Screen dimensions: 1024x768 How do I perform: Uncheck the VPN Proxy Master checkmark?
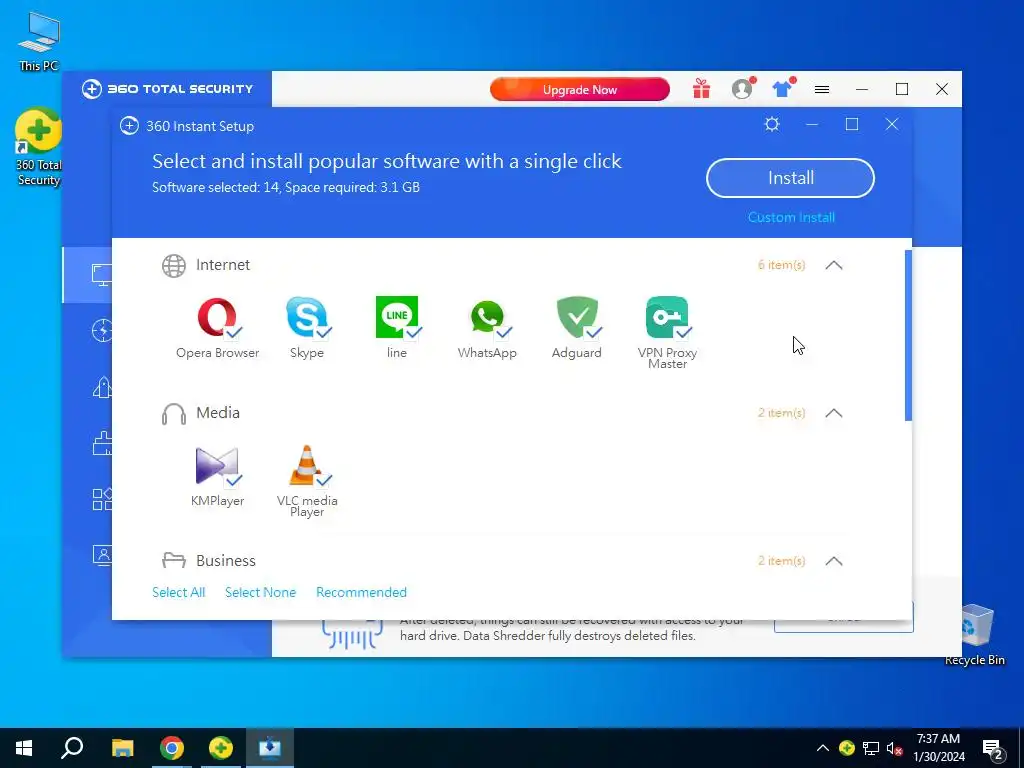(x=684, y=332)
